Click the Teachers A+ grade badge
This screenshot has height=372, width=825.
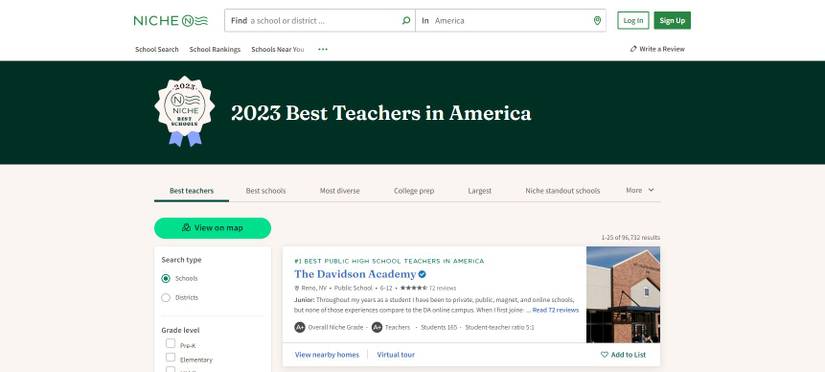pos(377,327)
